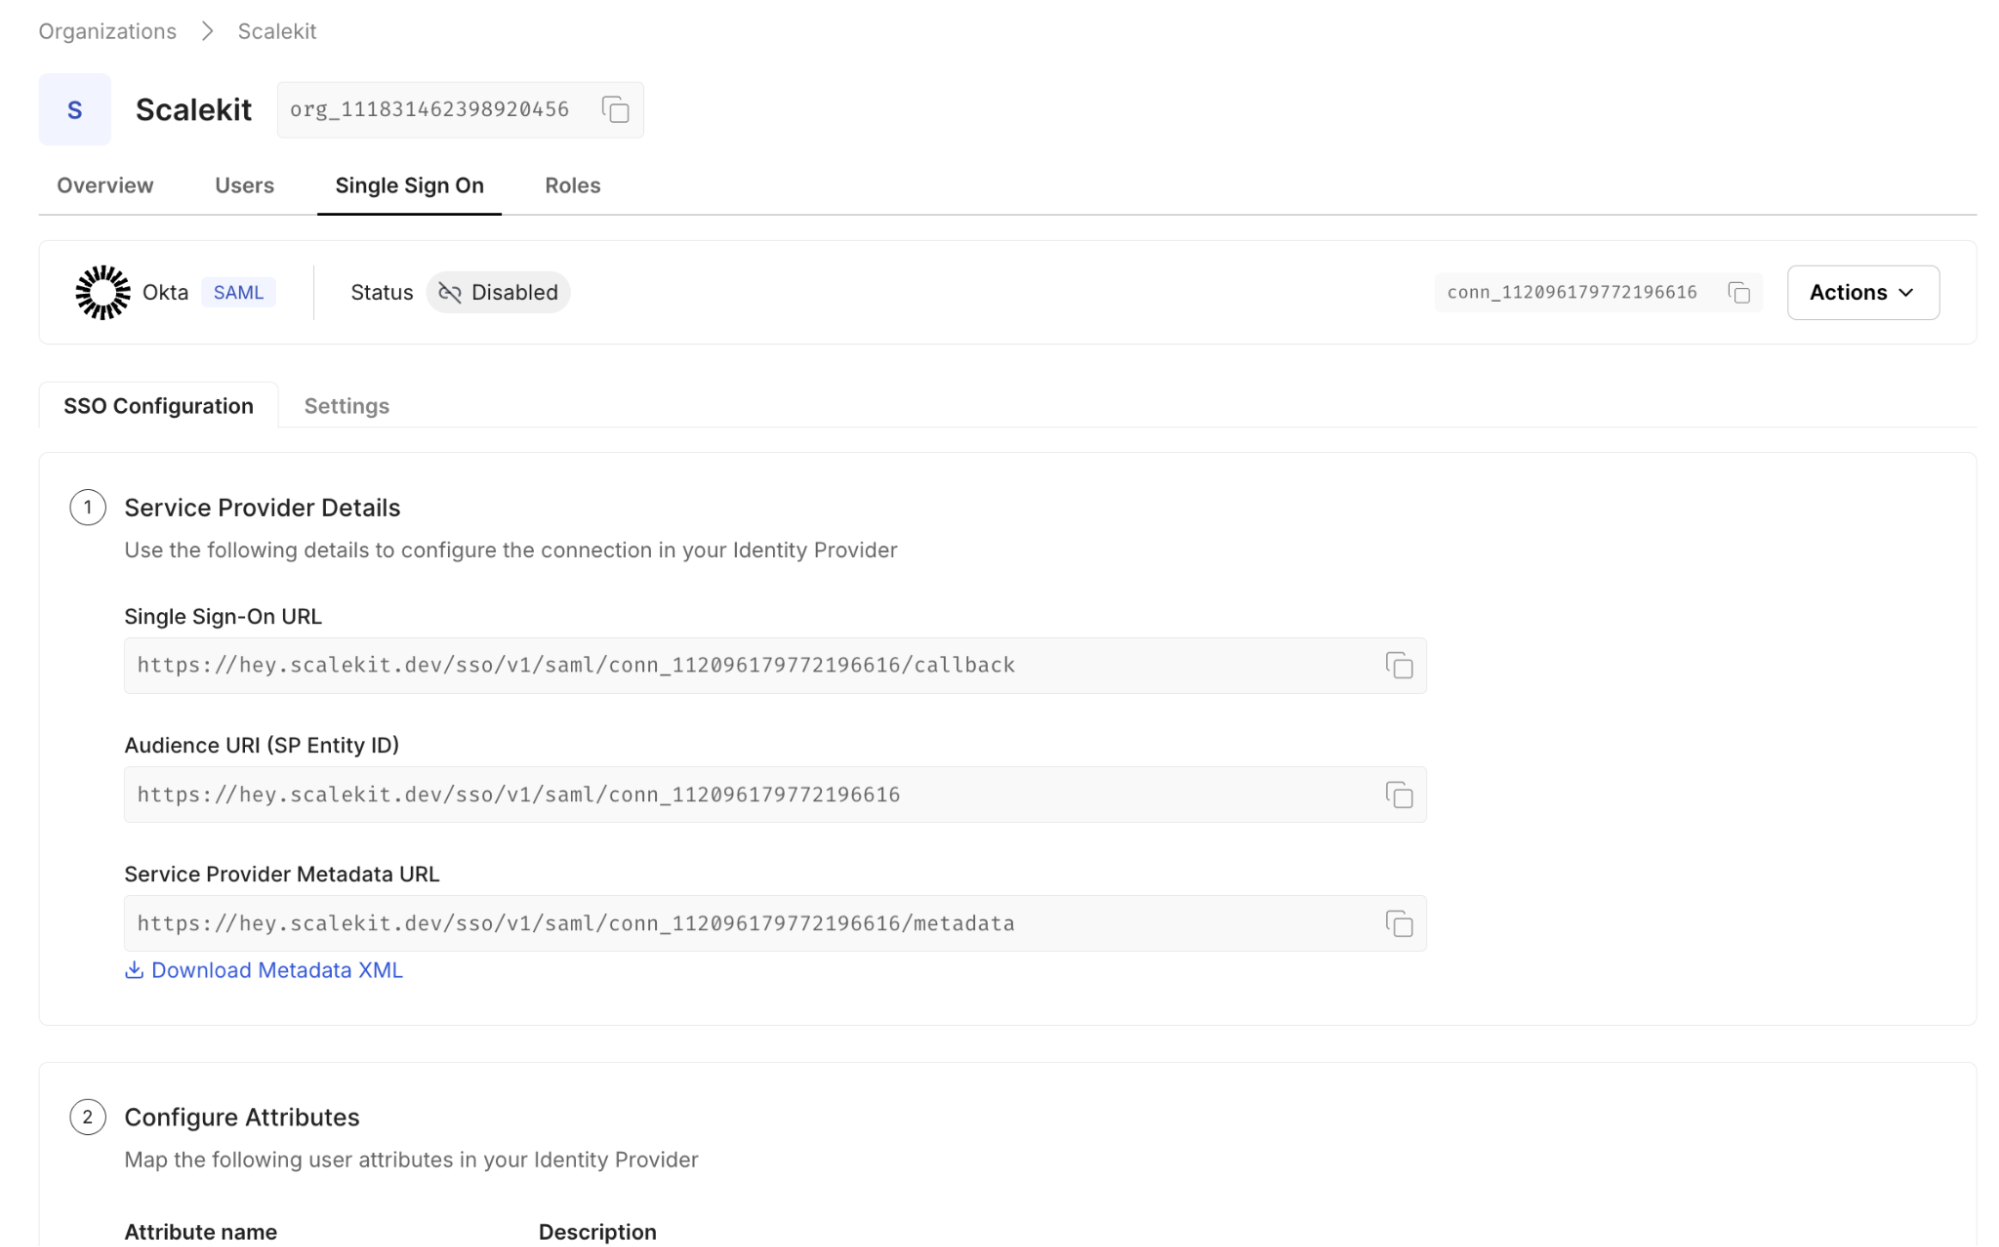Click the download icon beside Metadata XML
The height and width of the screenshot is (1247, 1999).
click(134, 970)
